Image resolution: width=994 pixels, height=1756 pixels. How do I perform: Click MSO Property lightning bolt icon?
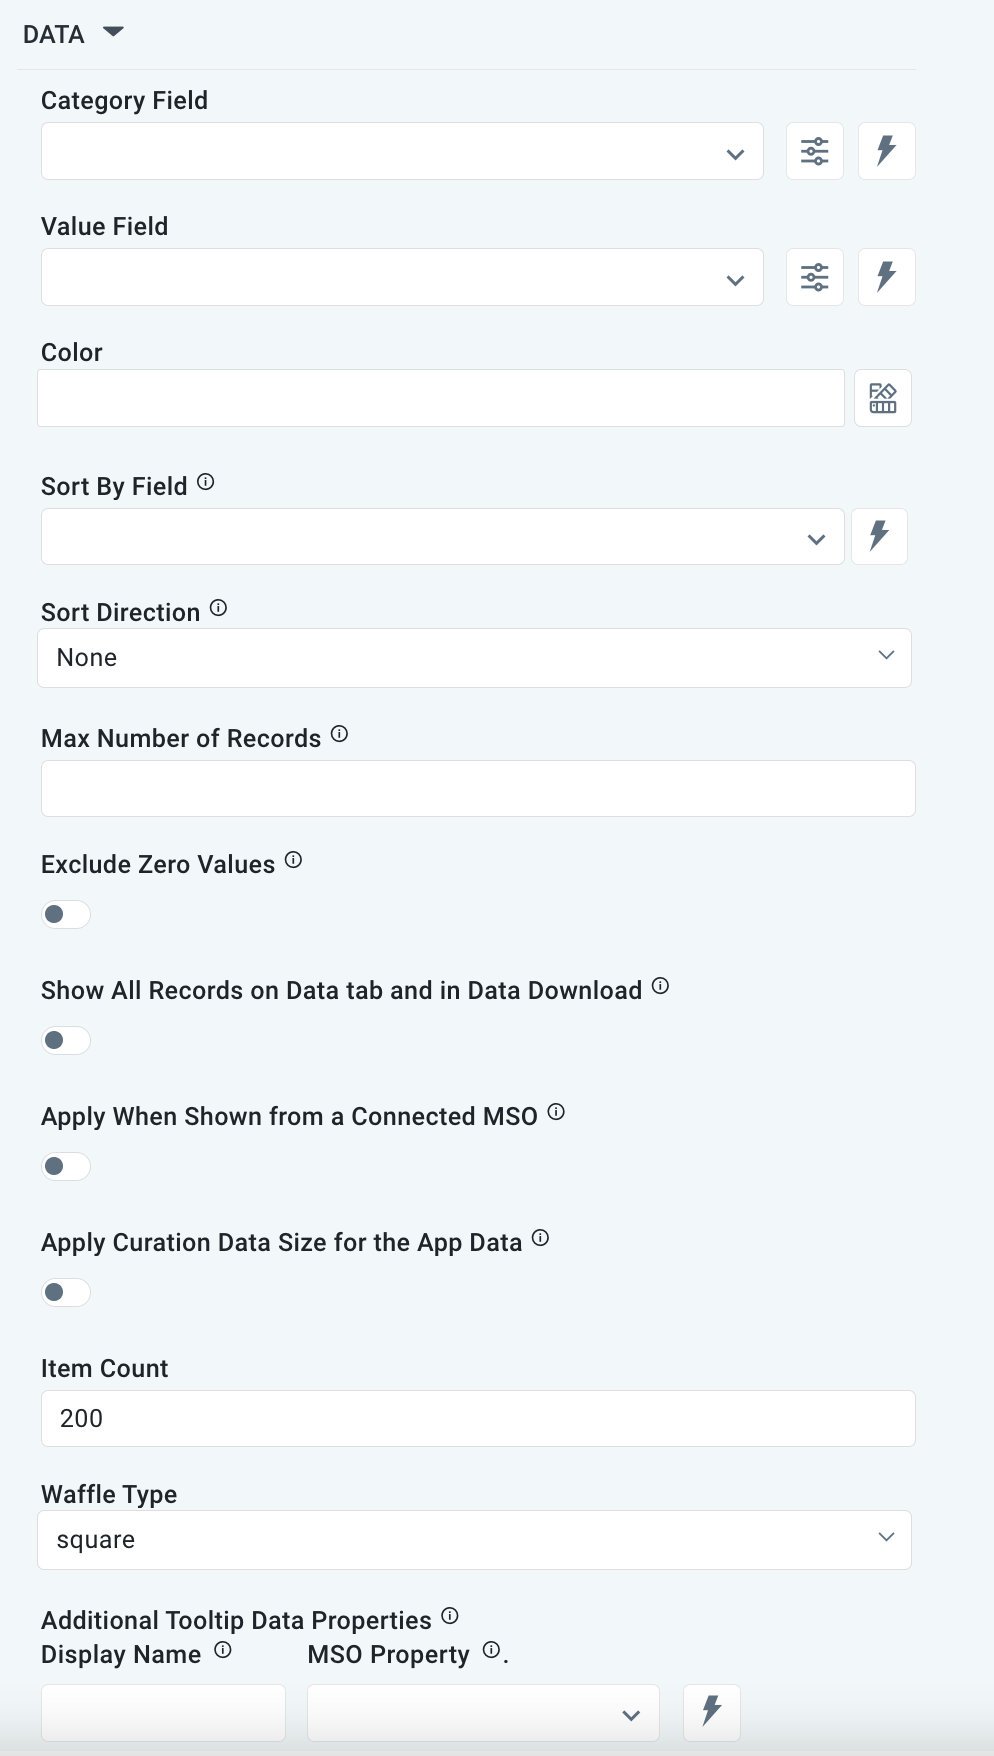tap(711, 1711)
